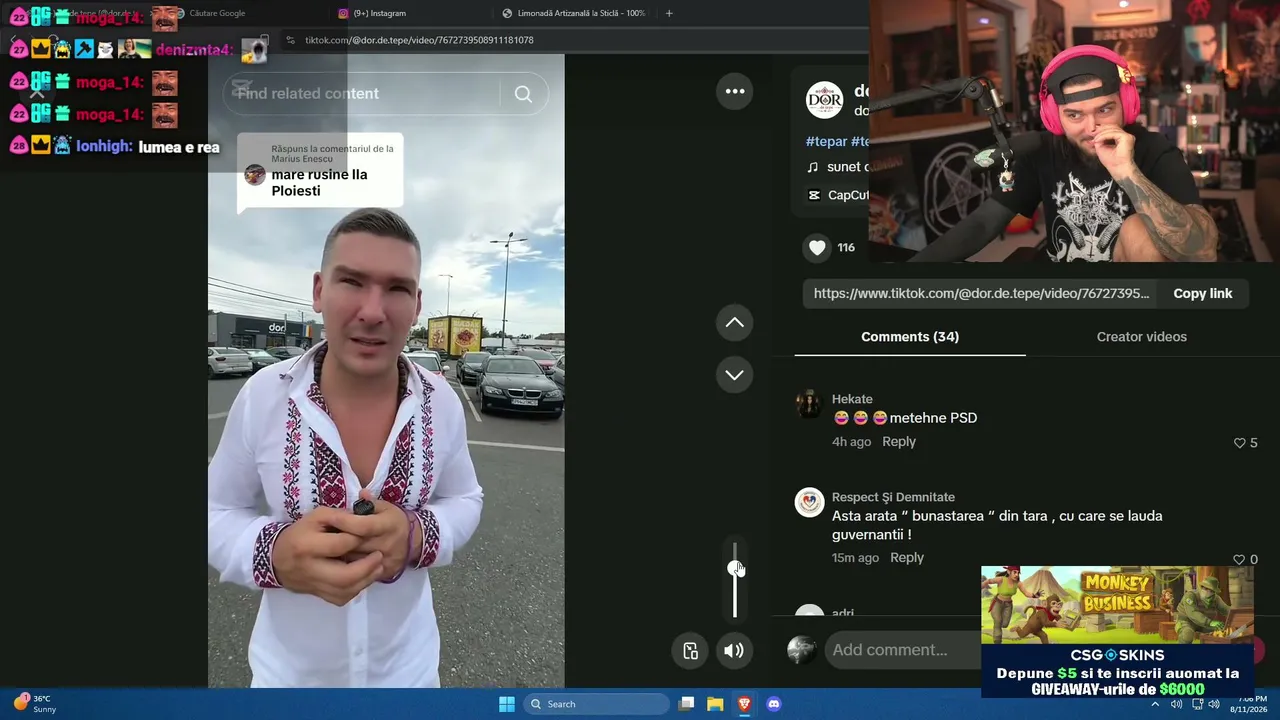Open the Hekate username link

(852, 399)
